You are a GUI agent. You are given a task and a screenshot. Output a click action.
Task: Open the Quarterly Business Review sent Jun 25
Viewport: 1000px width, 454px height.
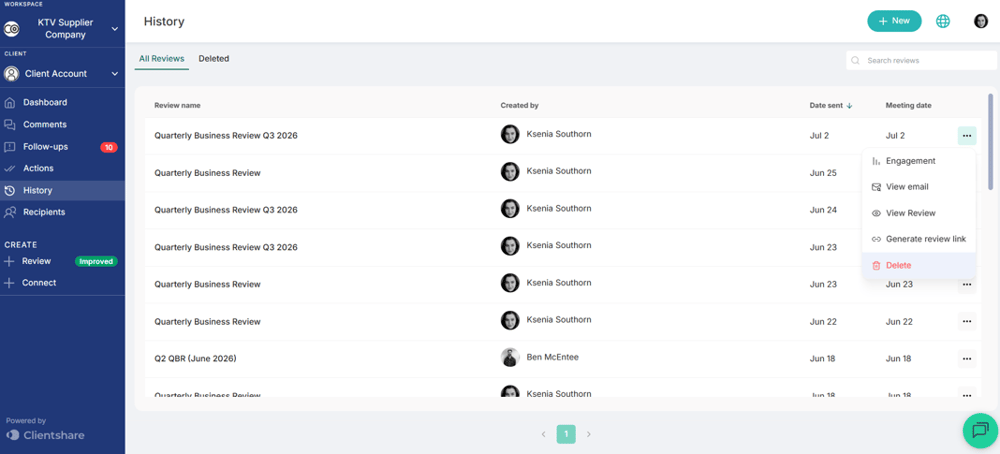click(x=207, y=173)
